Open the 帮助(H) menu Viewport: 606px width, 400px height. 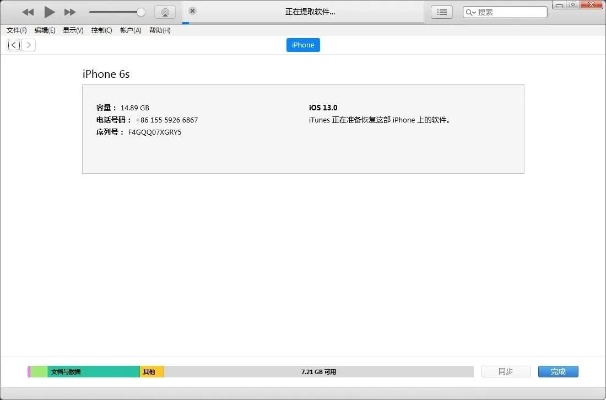(x=159, y=30)
